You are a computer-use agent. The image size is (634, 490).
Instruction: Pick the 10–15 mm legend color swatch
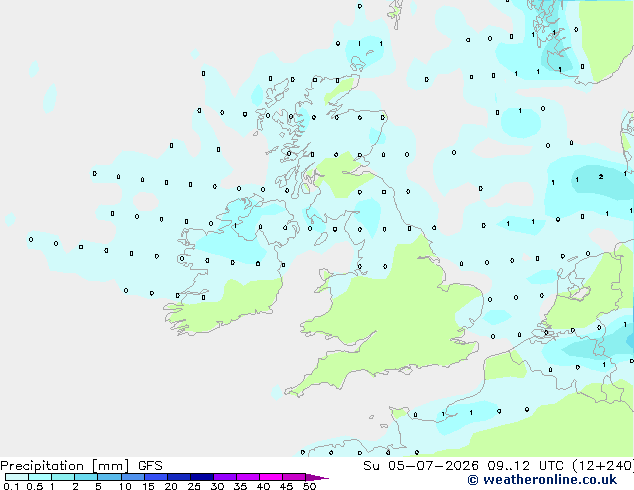click(132, 477)
